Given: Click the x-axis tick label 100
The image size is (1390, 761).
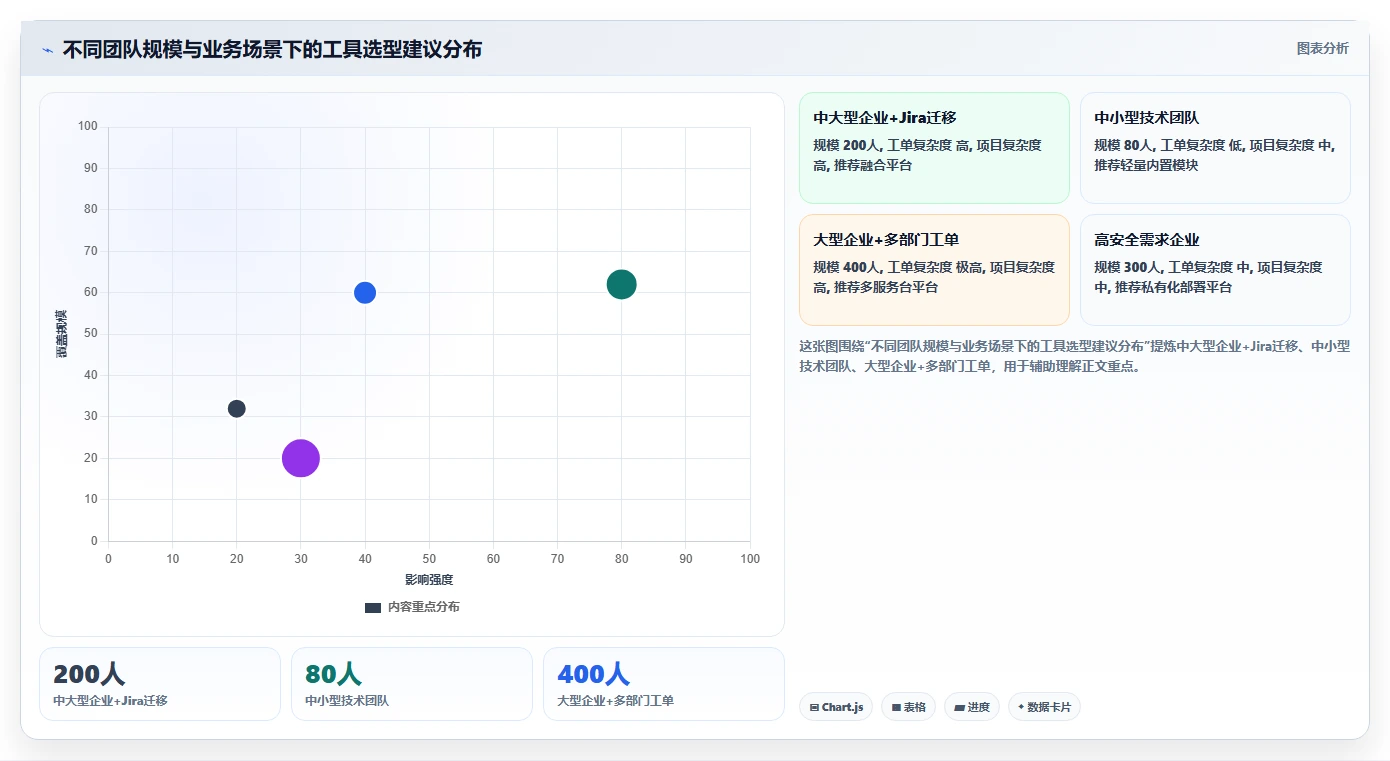Looking at the screenshot, I should point(750,559).
